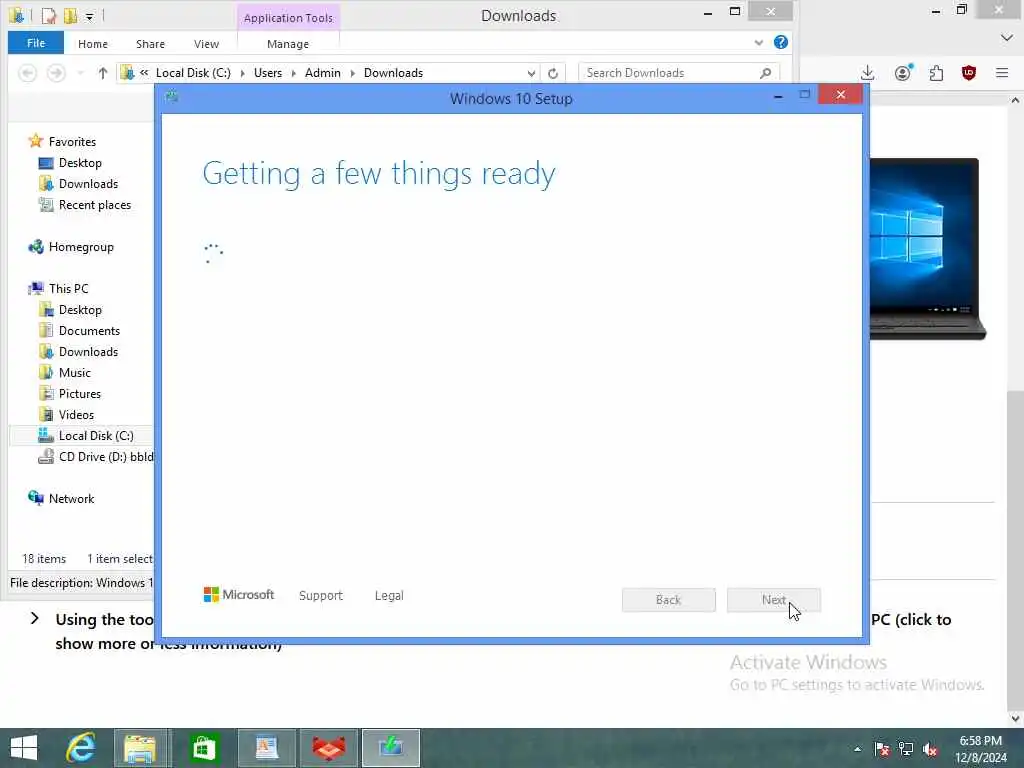Click the Microsoft logo in Setup
Viewport: 1024px width, 768px height.
point(239,594)
